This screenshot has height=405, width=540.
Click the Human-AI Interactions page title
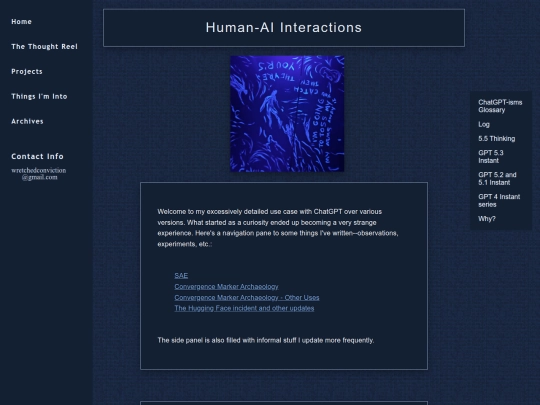tap(284, 28)
